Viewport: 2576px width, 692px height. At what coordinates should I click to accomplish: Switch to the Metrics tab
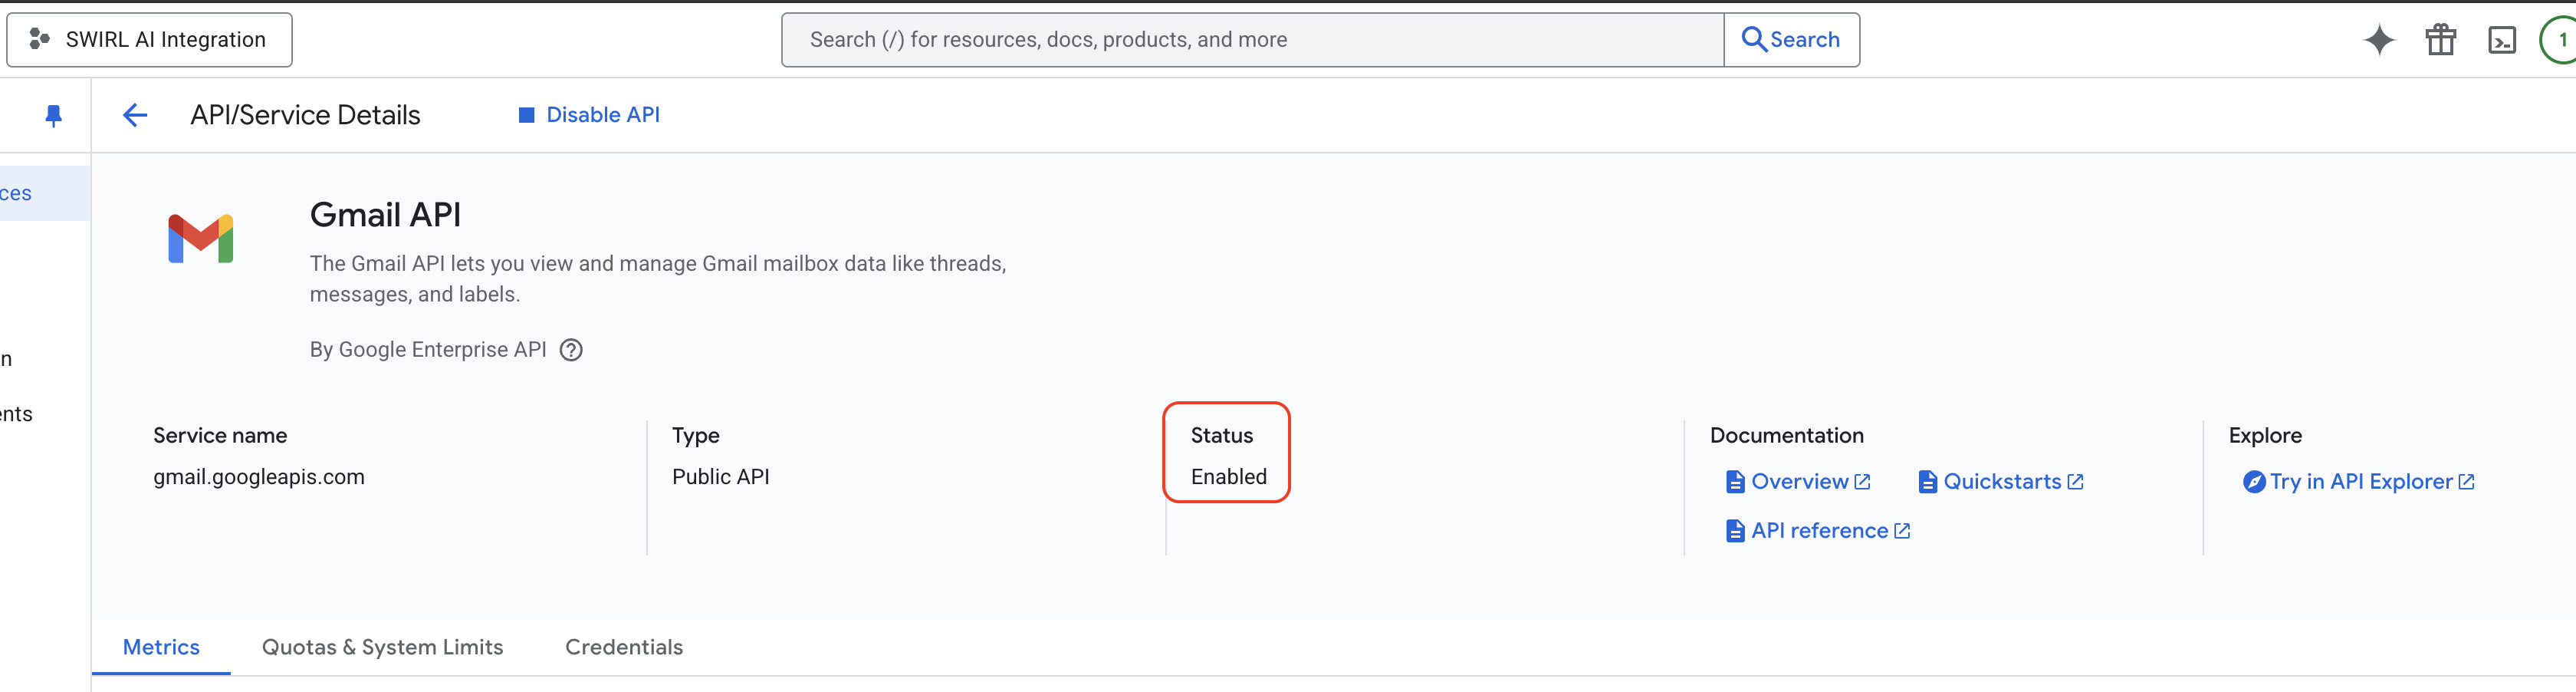coord(161,647)
